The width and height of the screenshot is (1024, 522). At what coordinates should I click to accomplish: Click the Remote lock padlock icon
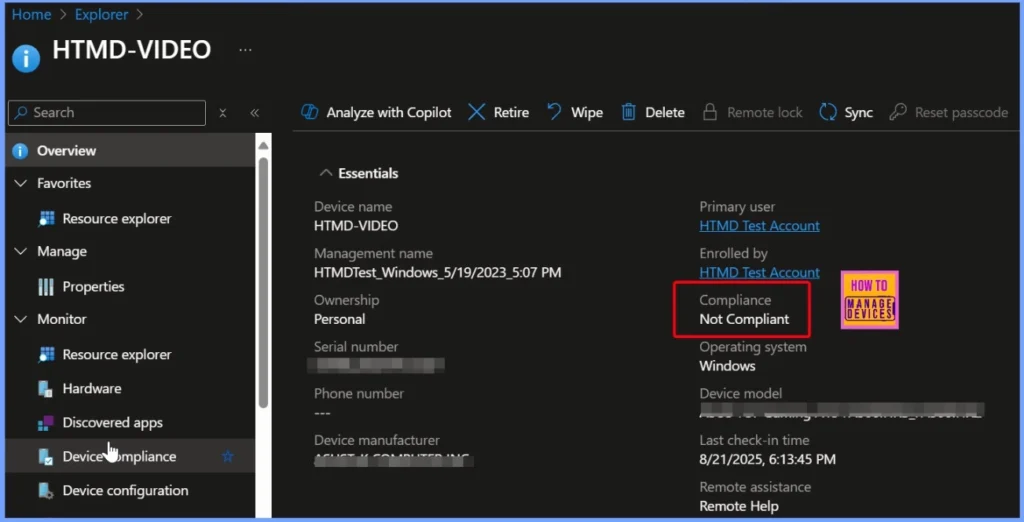[x=710, y=112]
